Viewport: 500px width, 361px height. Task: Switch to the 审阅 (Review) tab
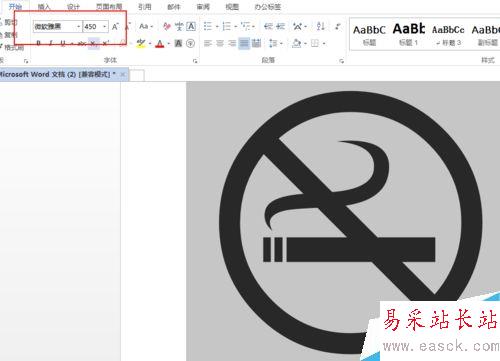pyautogui.click(x=203, y=6)
